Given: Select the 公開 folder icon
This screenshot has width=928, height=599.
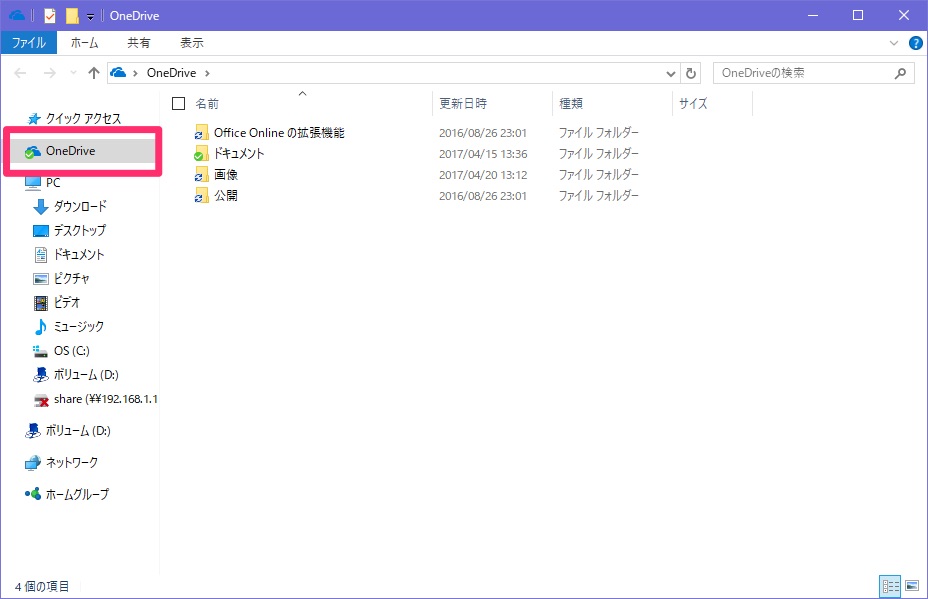Looking at the screenshot, I should (202, 196).
